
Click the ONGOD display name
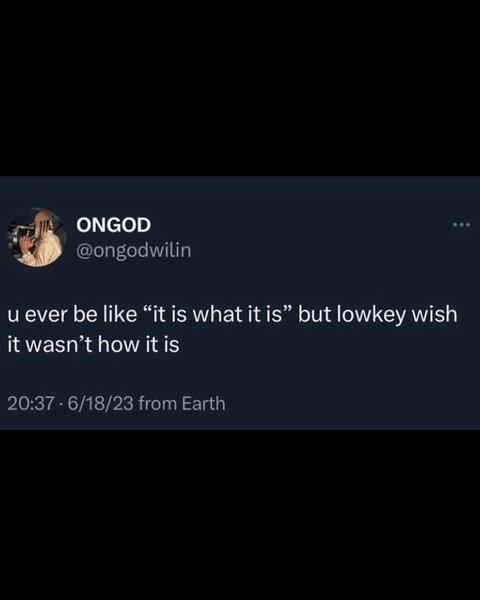pyautogui.click(x=113, y=225)
